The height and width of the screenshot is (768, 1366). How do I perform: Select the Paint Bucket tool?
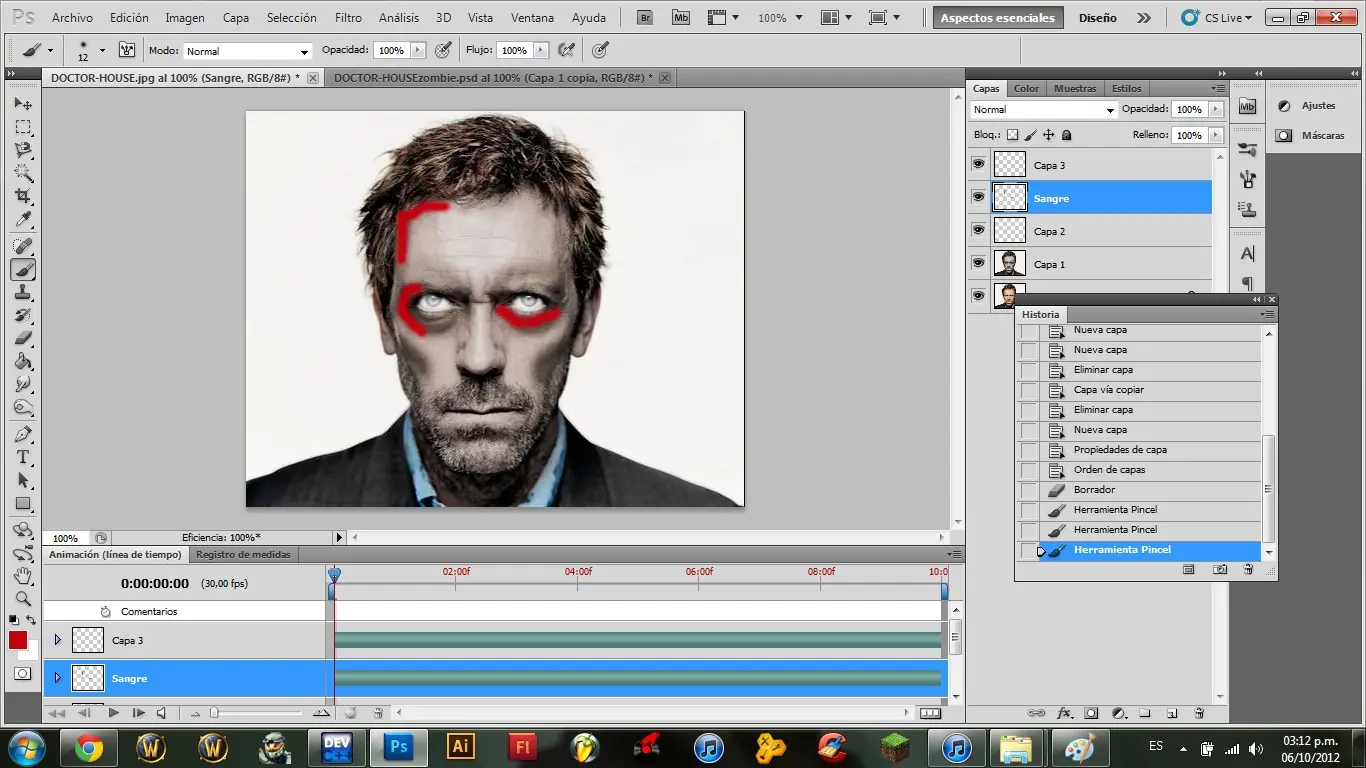[23, 361]
